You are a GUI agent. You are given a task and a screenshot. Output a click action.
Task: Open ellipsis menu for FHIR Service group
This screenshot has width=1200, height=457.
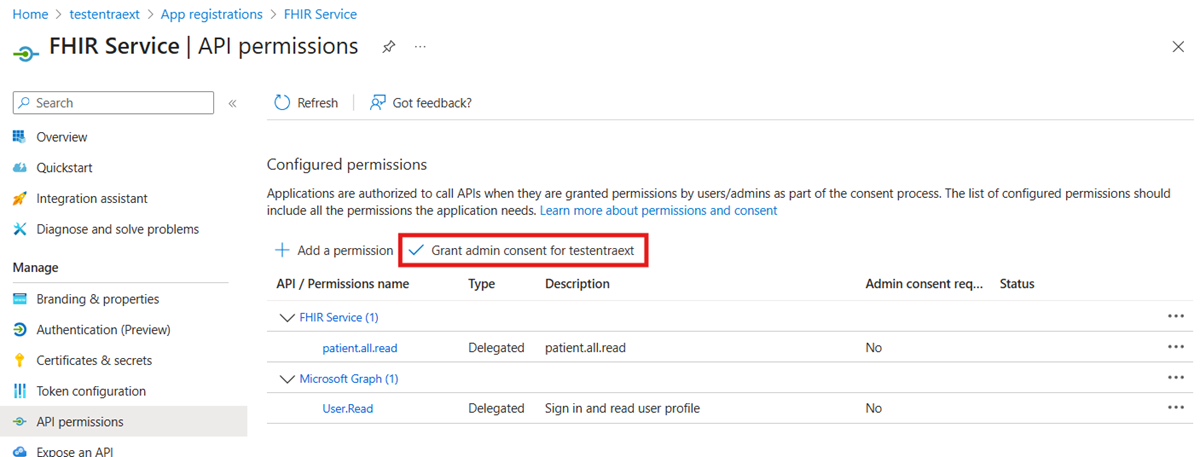(x=1175, y=316)
